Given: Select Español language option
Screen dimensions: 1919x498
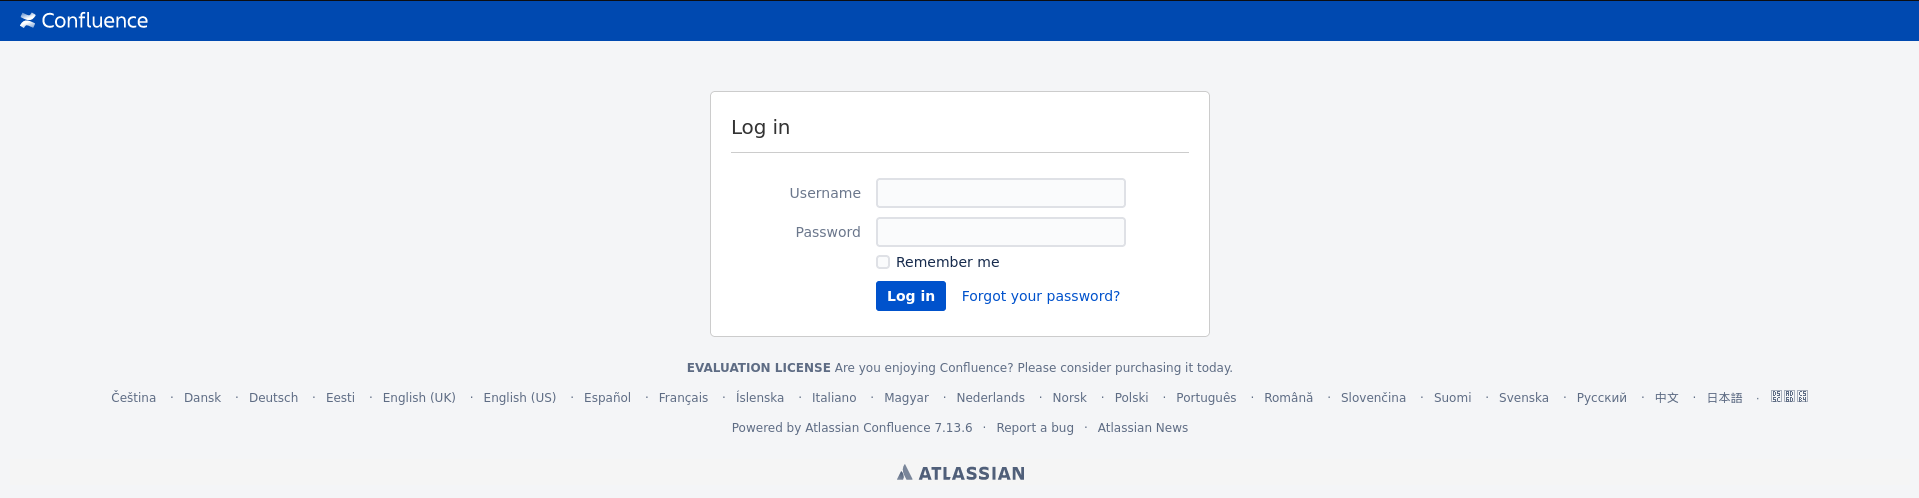Looking at the screenshot, I should pyautogui.click(x=608, y=398).
